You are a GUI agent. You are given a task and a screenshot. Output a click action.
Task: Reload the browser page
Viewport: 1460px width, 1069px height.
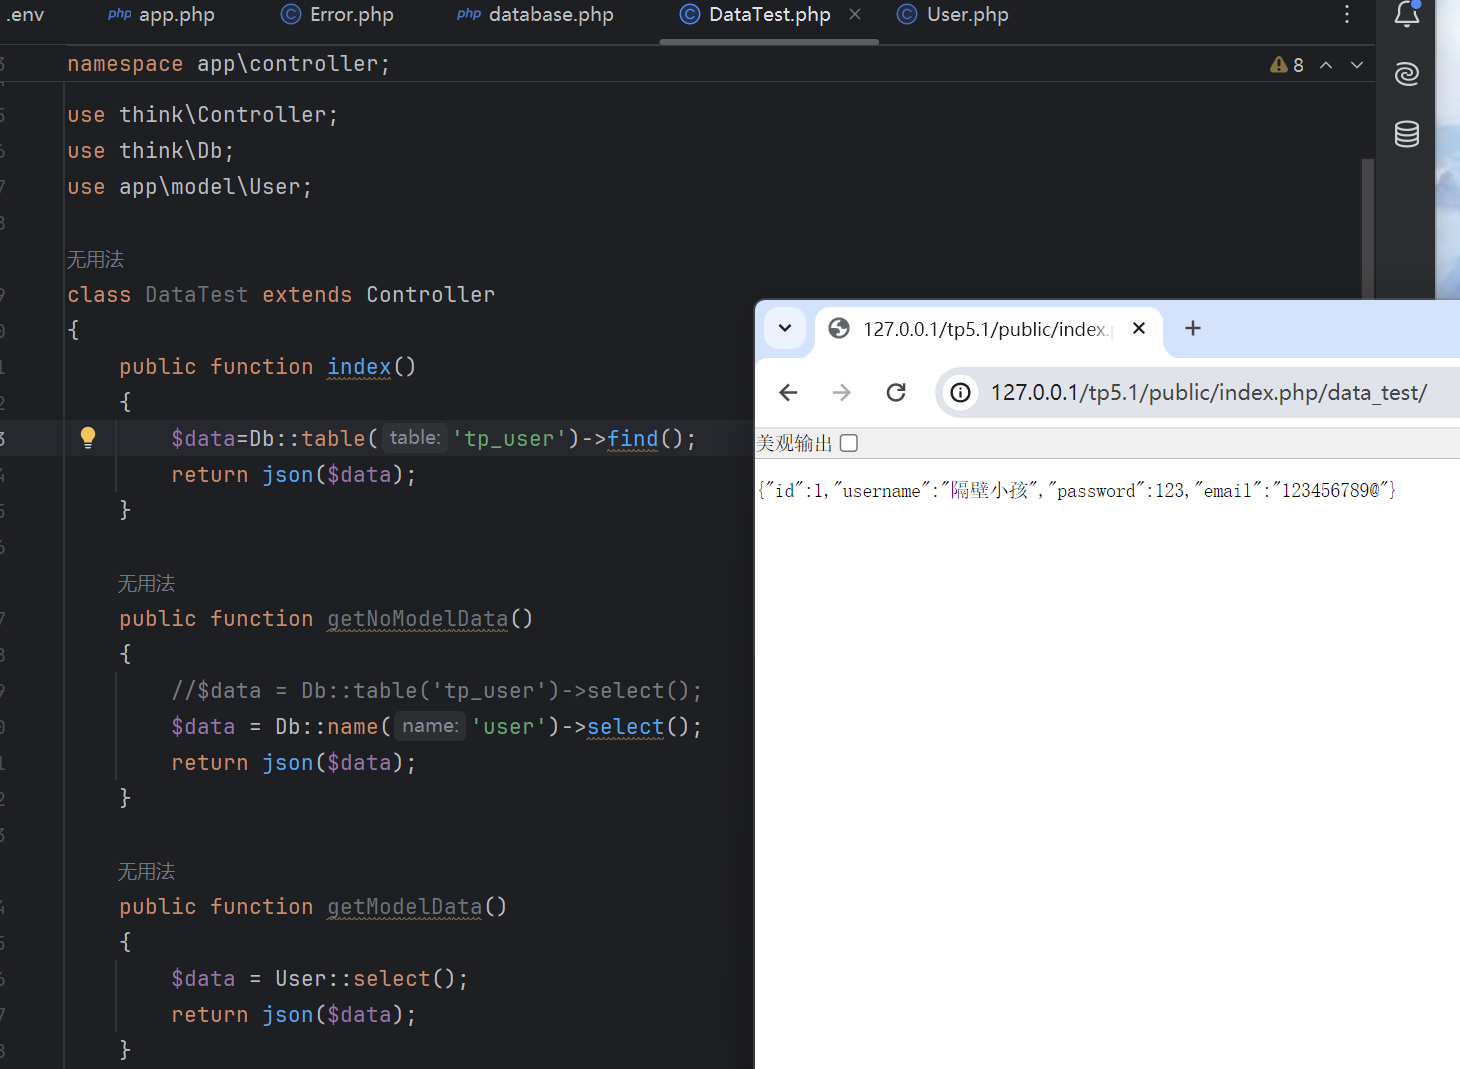[896, 392]
